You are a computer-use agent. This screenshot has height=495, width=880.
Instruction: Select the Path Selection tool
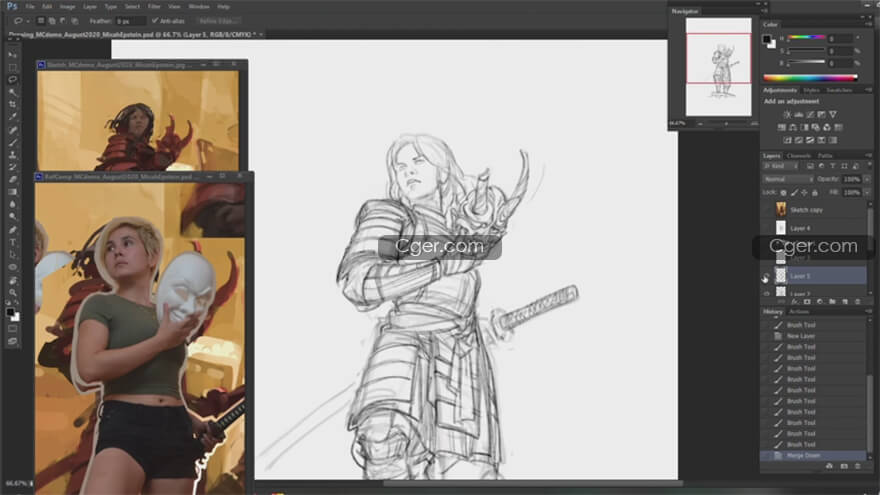click(12, 254)
